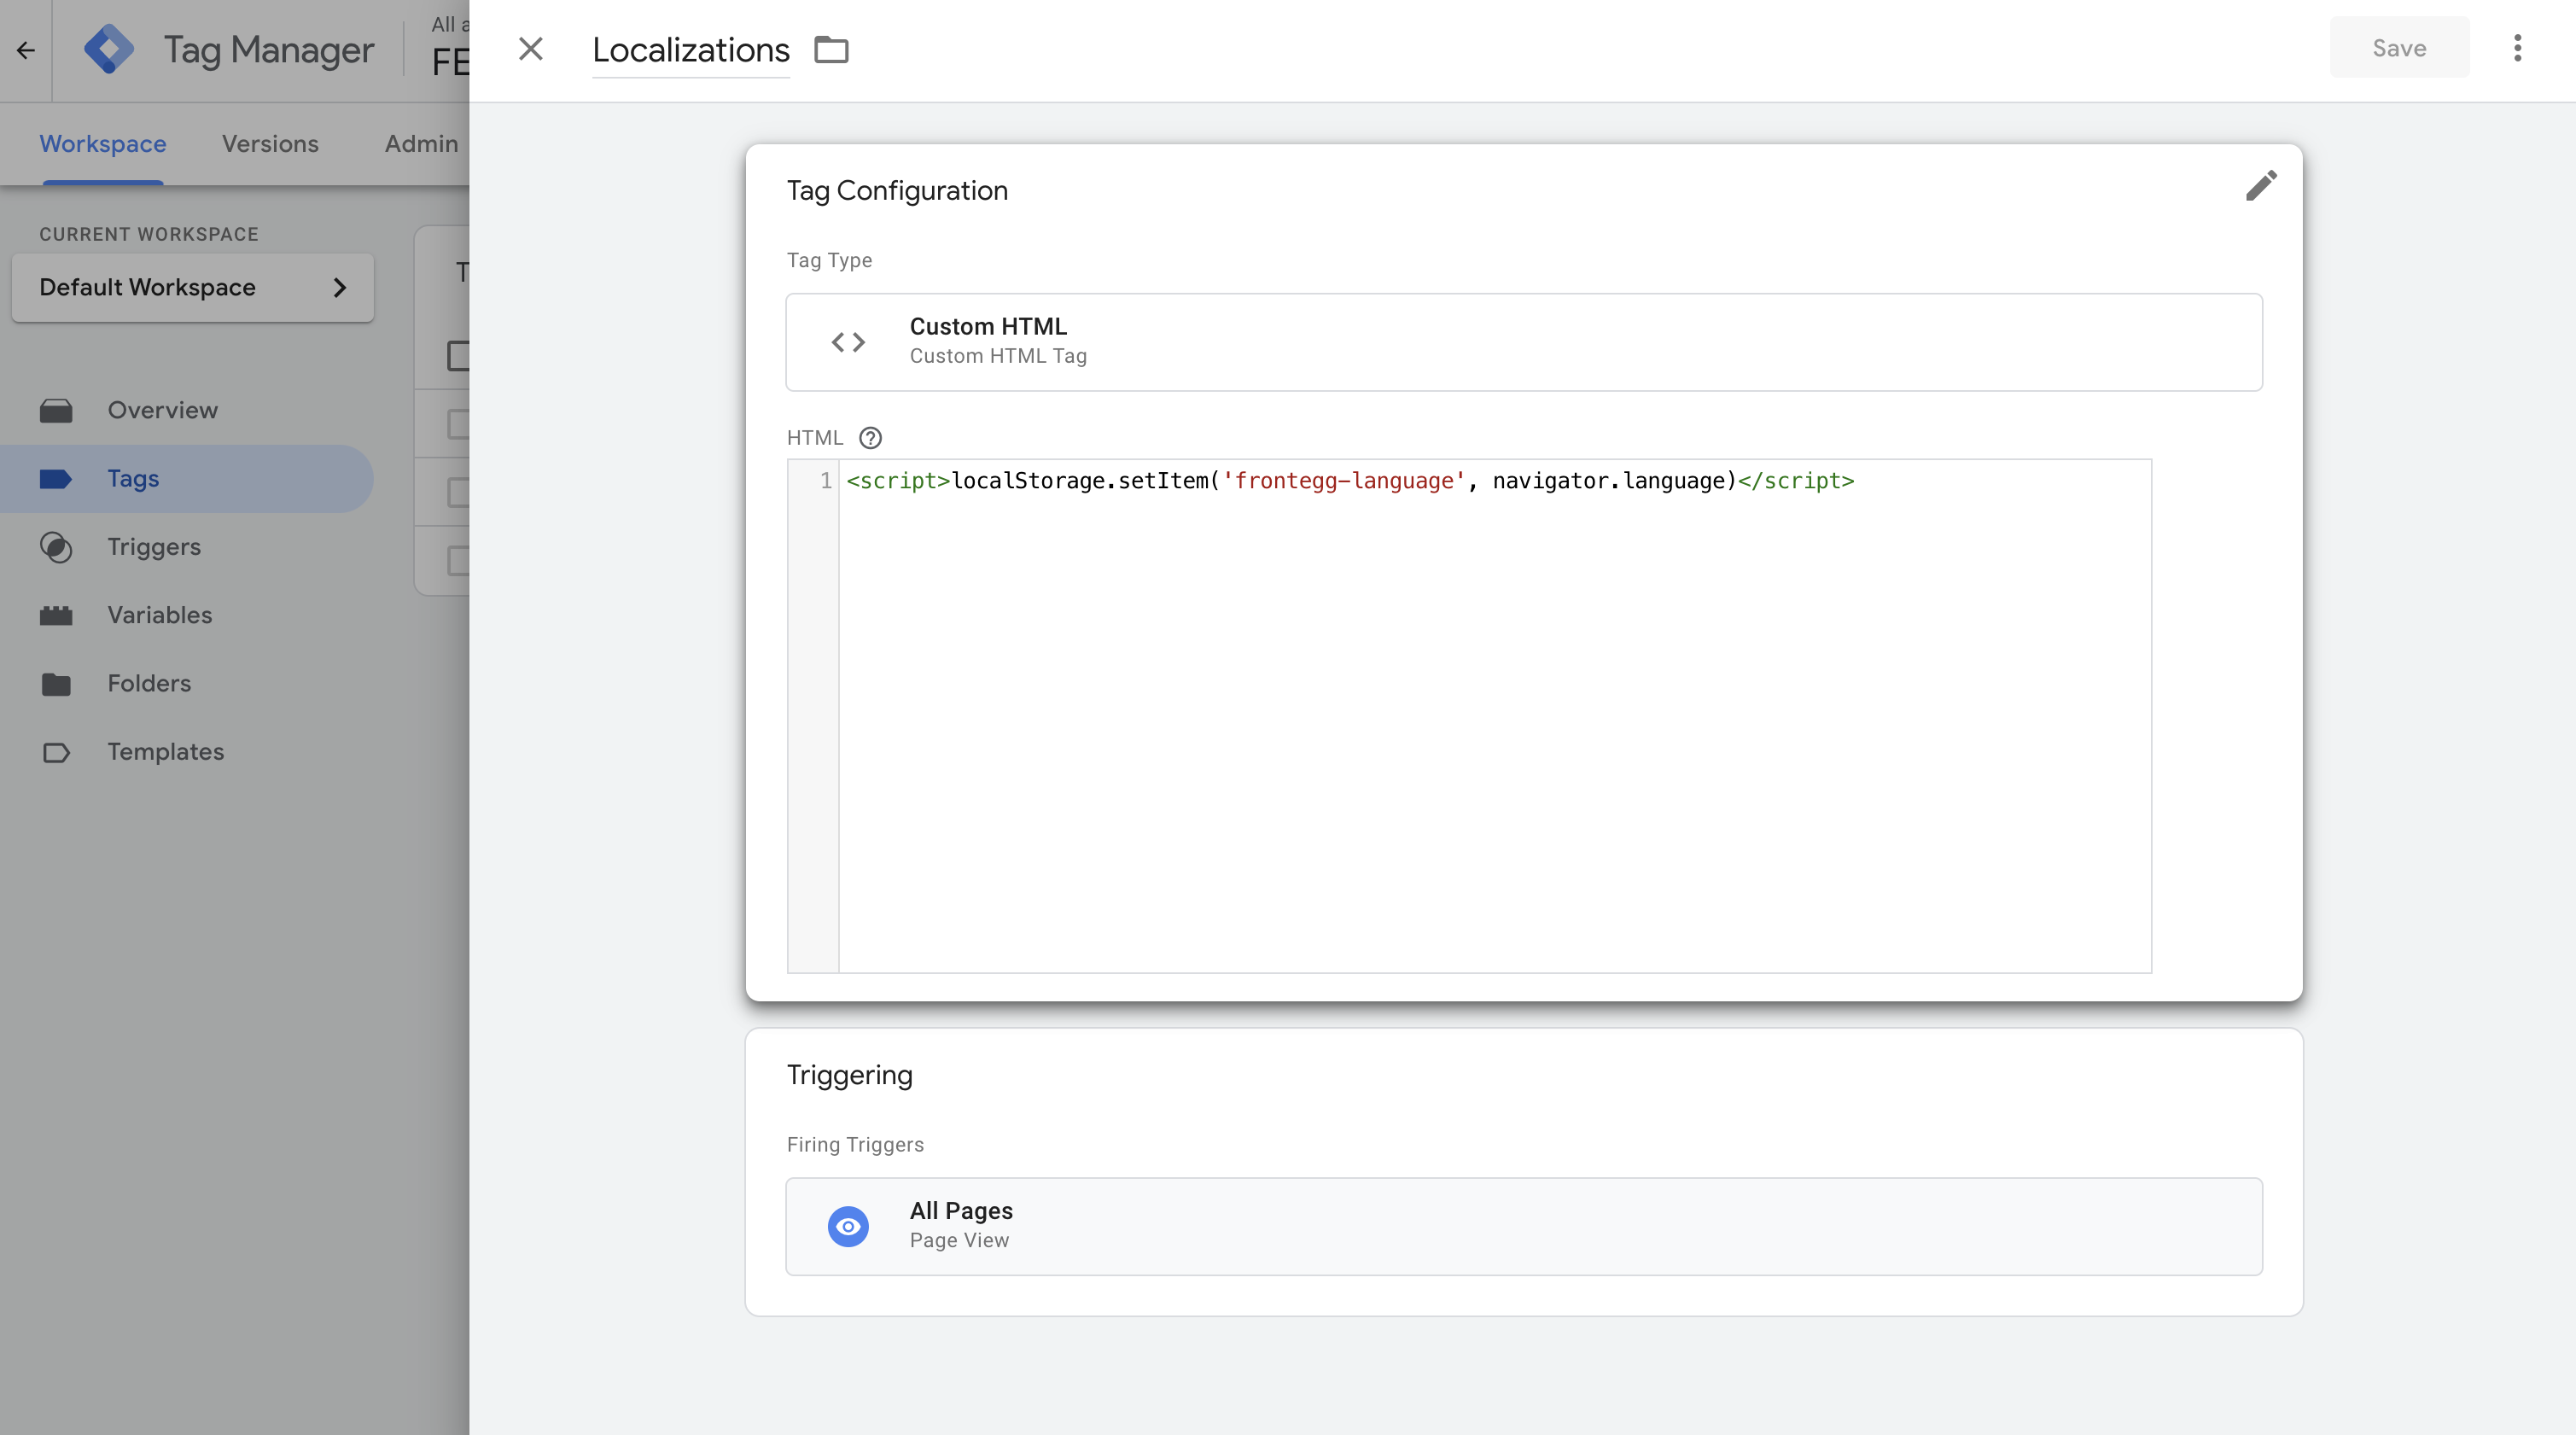Click the Admin tab

(x=423, y=143)
